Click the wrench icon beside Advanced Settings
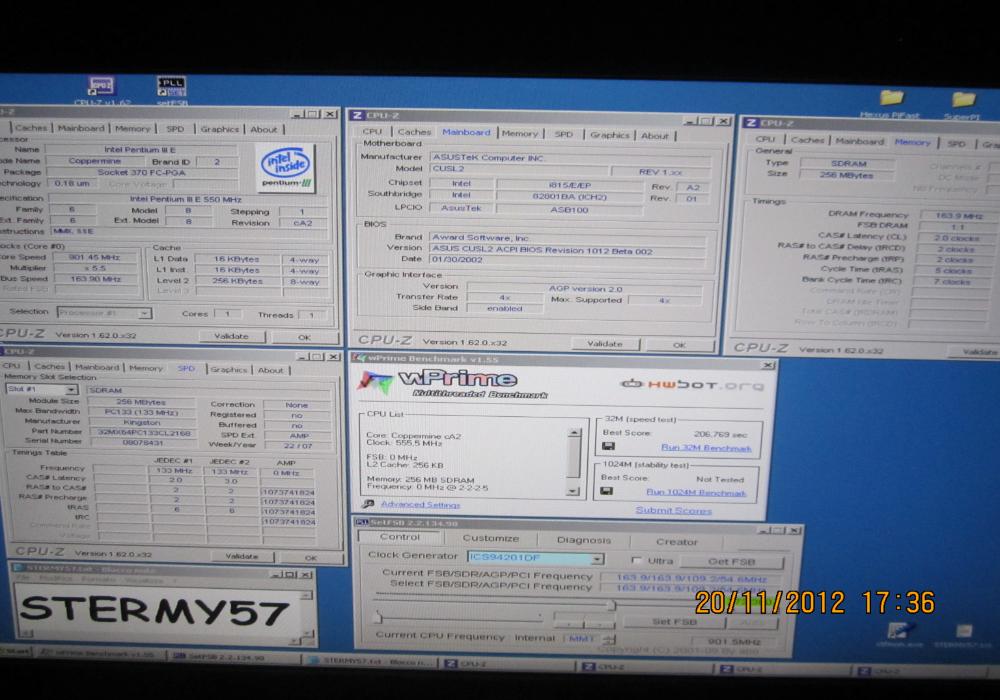The height and width of the screenshot is (700, 1000). point(368,504)
